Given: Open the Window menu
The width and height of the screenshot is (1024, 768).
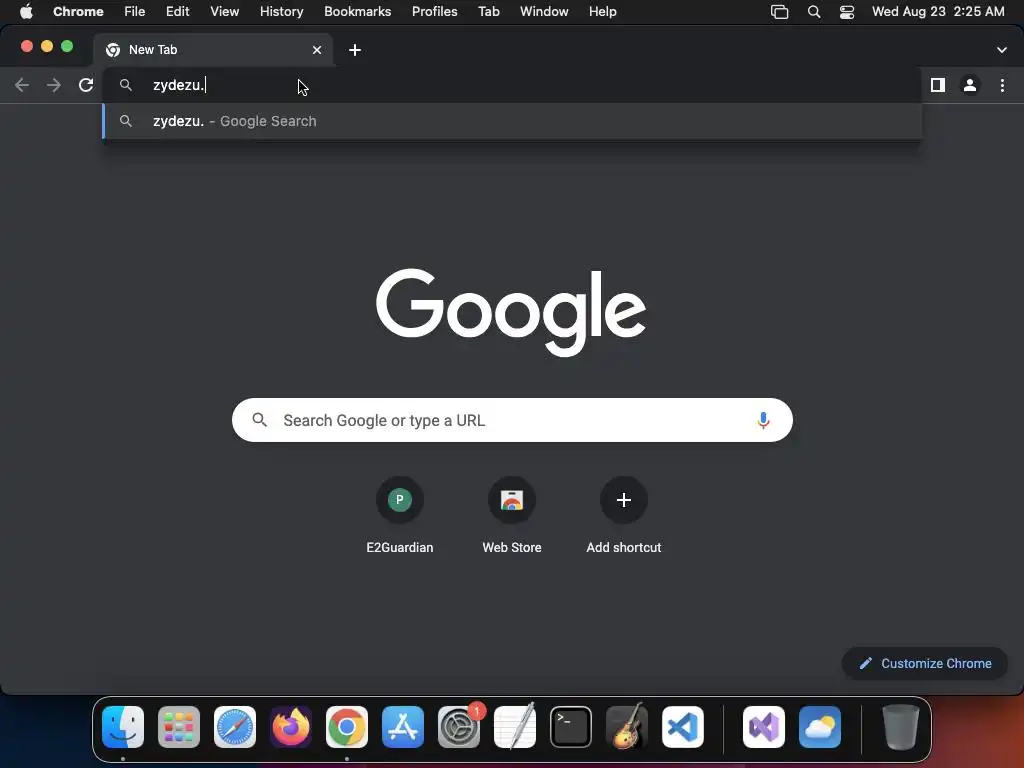Looking at the screenshot, I should 544,11.
